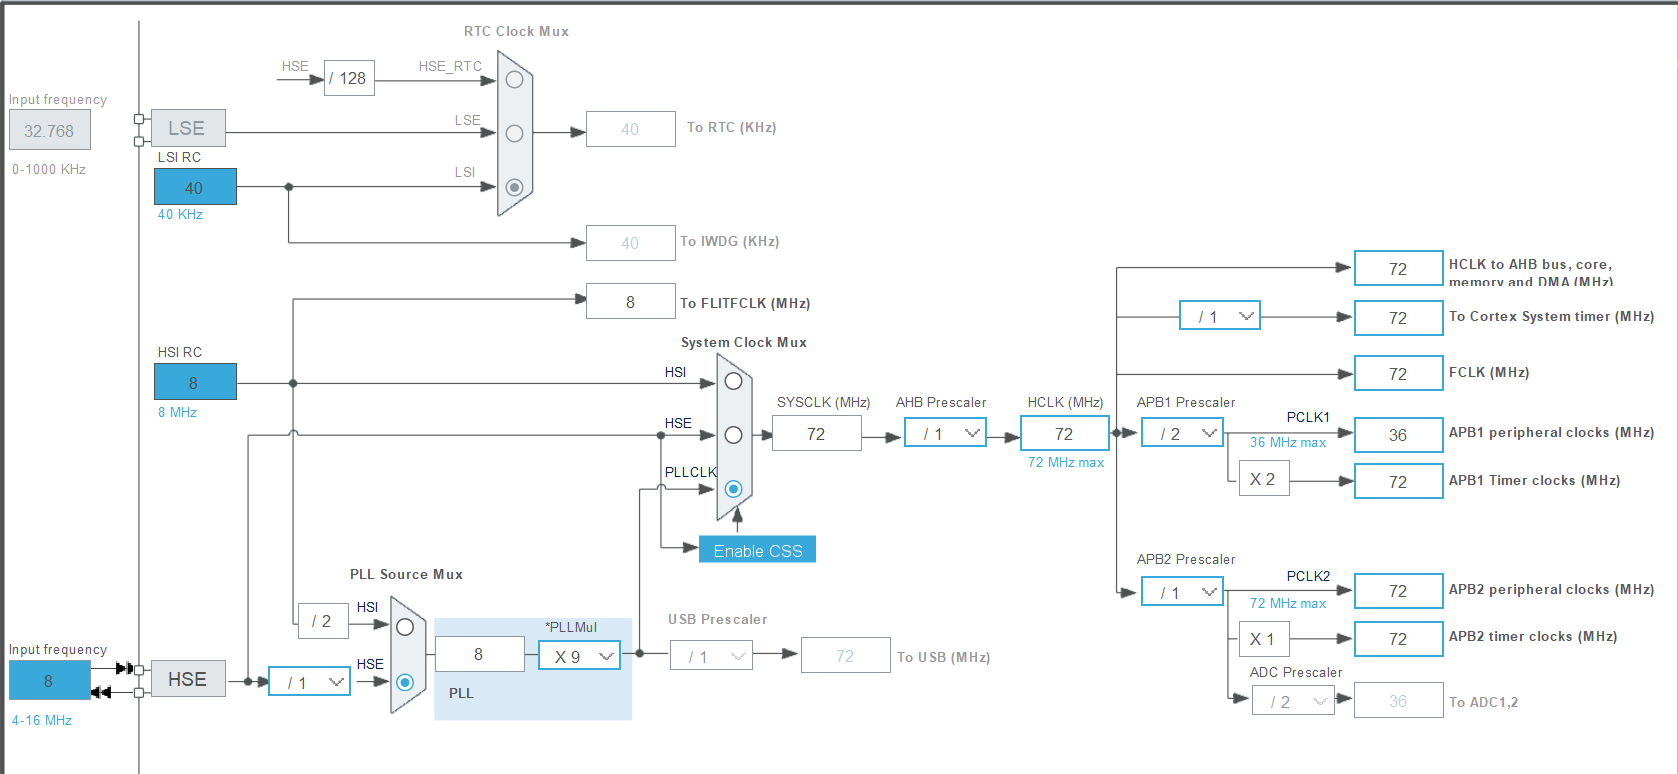Image resolution: width=1678 pixels, height=774 pixels.
Task: Click the APB1 peripheral clocks value box
Action: [1398, 434]
